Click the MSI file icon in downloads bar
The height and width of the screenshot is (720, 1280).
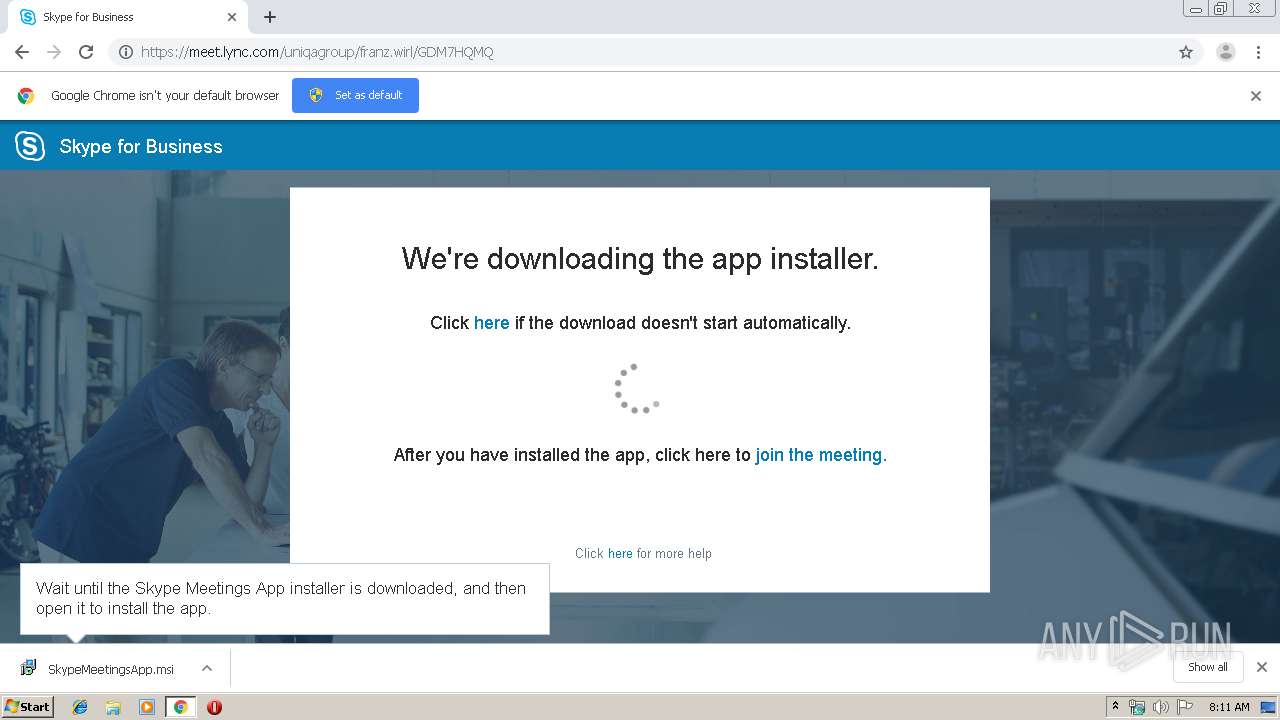point(28,669)
